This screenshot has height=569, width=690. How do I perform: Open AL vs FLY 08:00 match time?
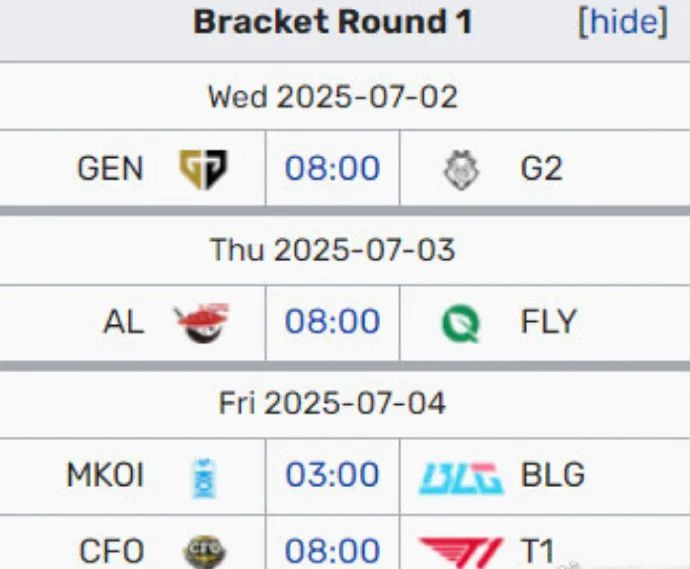(333, 321)
